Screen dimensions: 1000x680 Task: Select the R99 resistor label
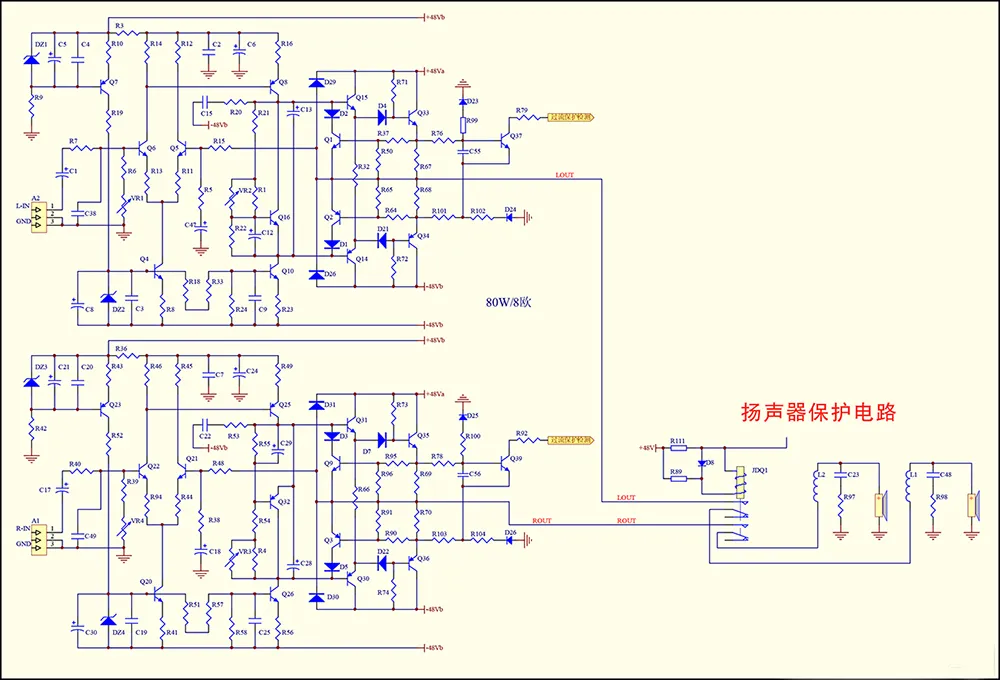tap(471, 120)
